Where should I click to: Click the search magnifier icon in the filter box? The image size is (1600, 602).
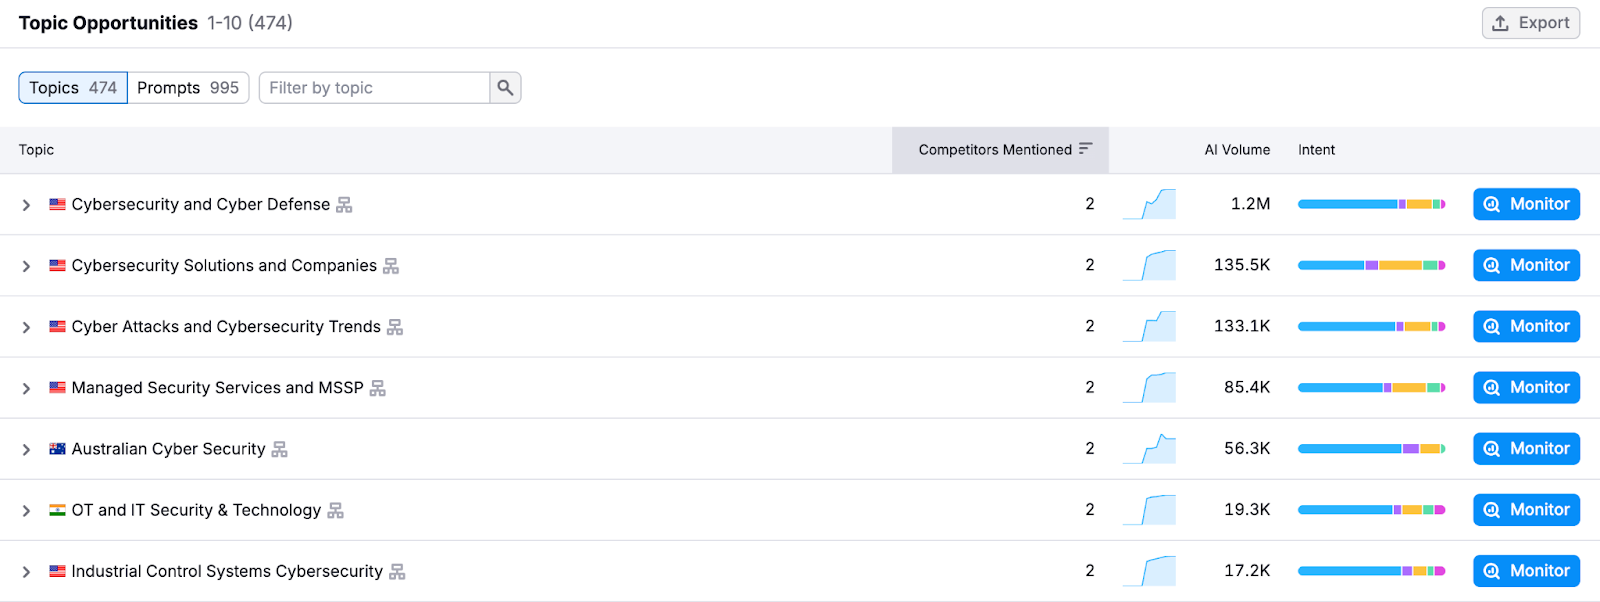[x=505, y=88]
